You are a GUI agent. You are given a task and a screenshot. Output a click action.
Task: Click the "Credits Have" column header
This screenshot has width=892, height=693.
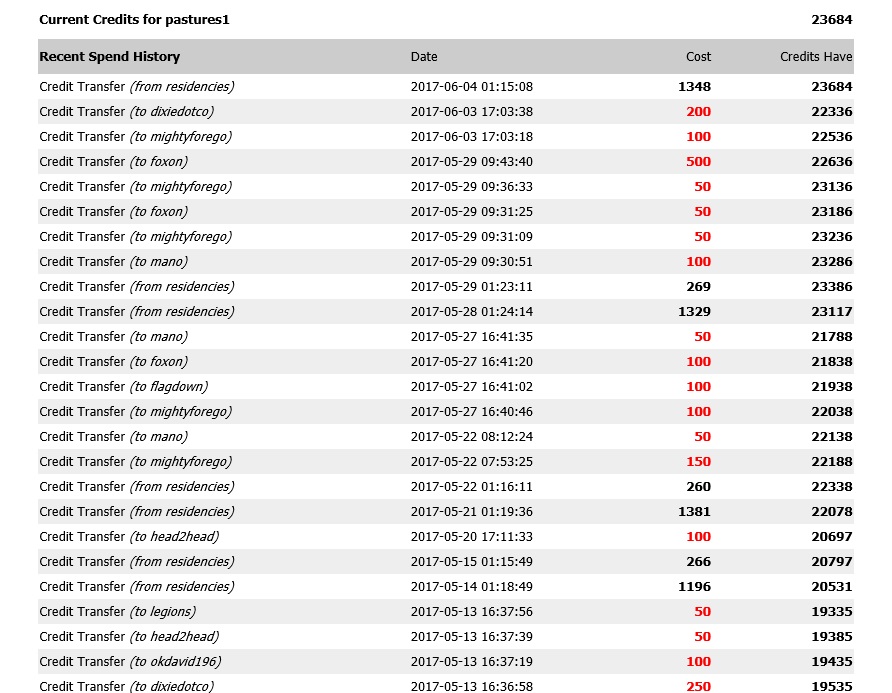coord(816,57)
